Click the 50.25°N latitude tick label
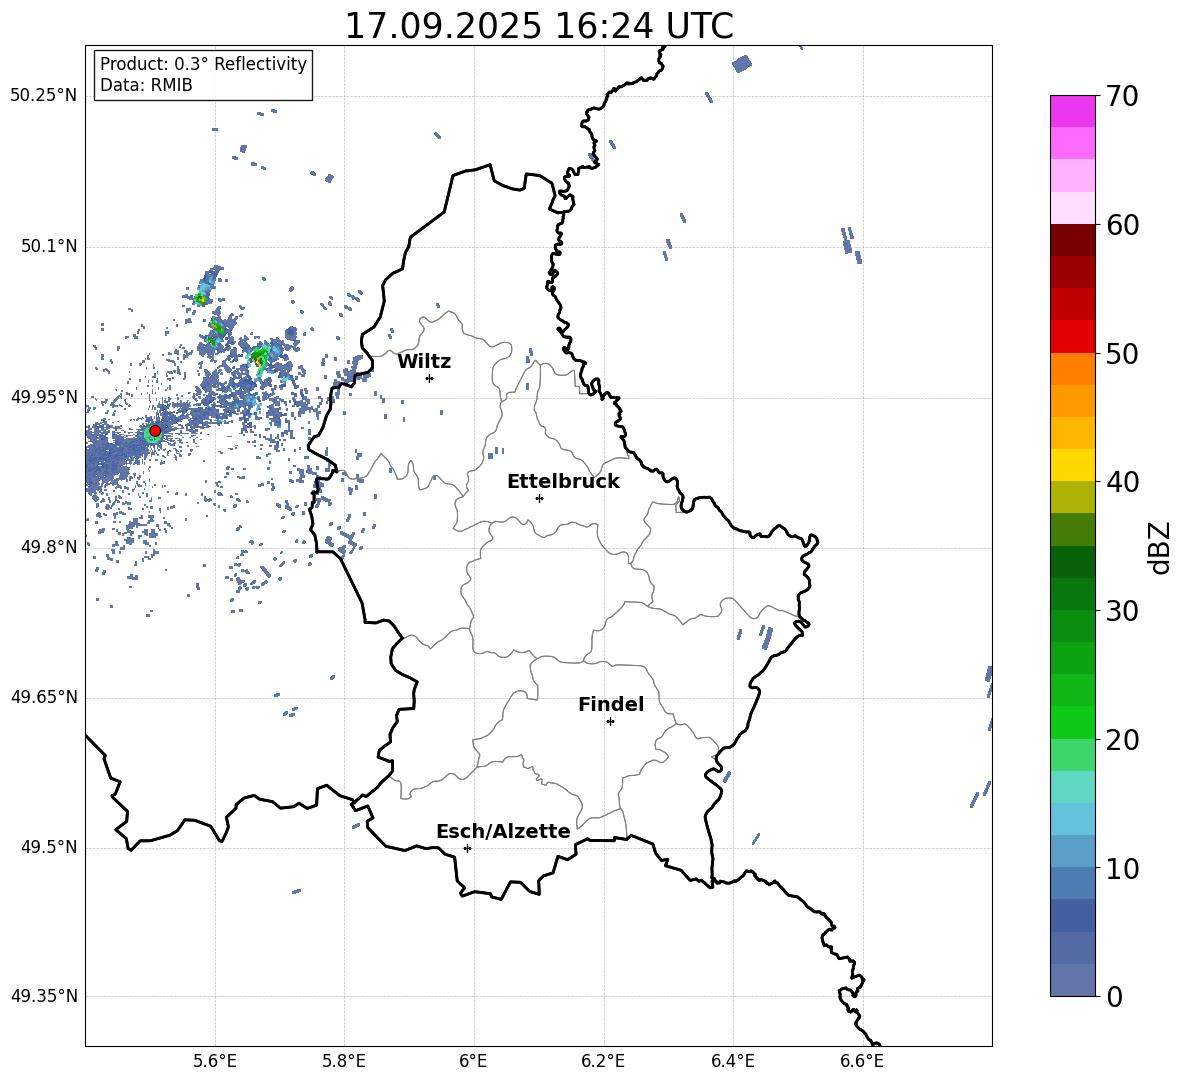 click(44, 96)
